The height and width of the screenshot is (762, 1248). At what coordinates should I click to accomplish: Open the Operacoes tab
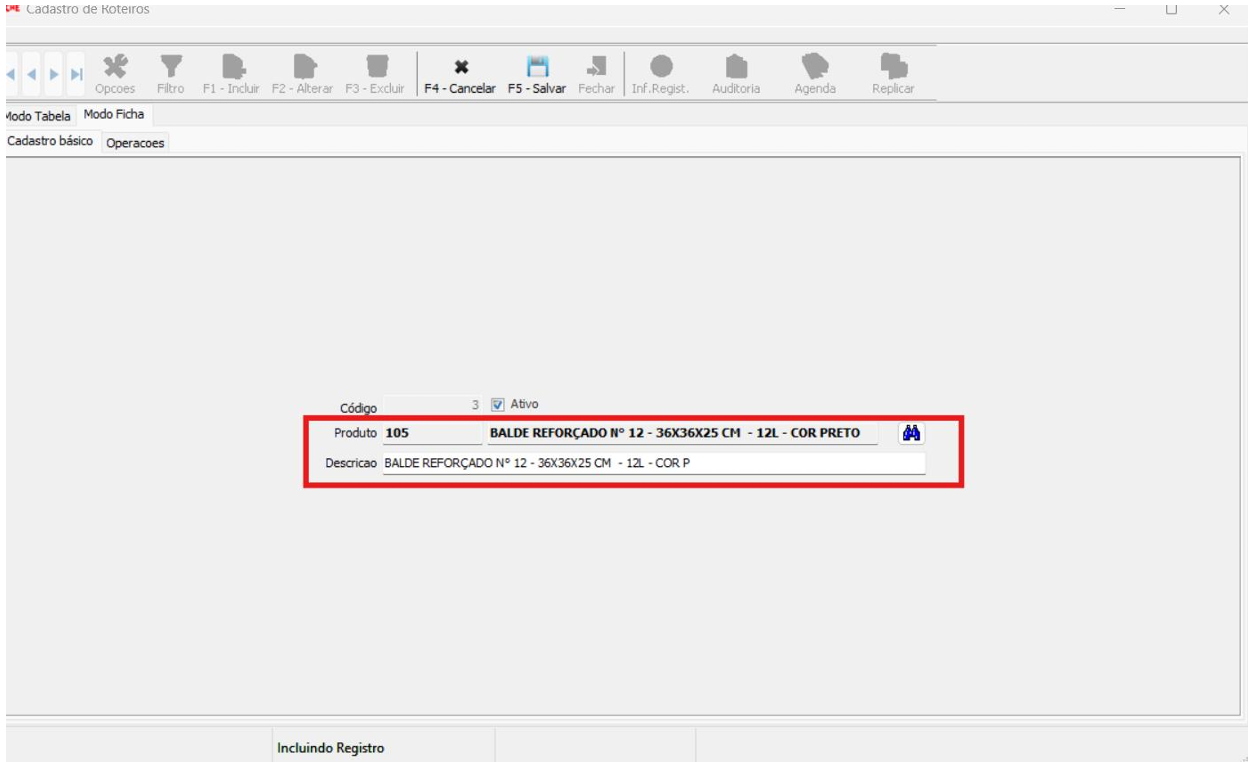click(x=135, y=143)
